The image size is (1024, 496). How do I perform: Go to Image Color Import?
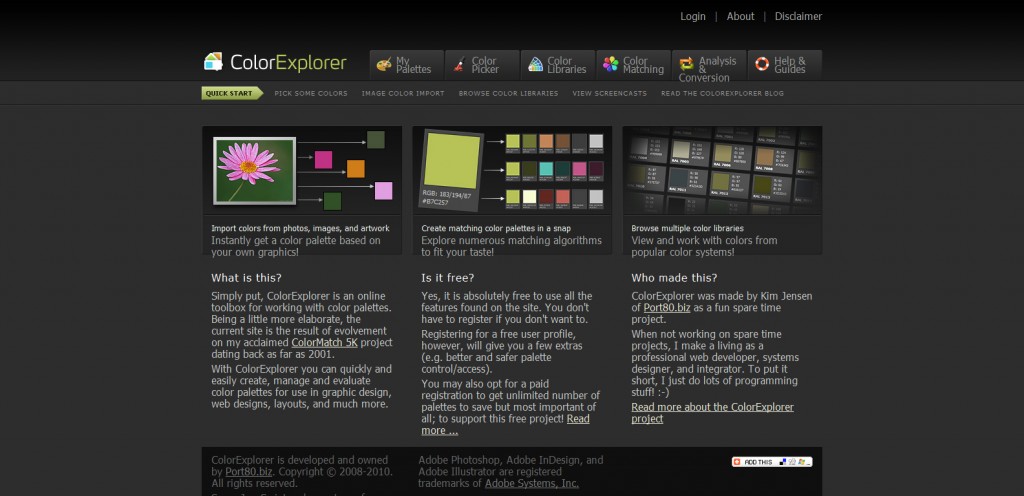coord(403,93)
